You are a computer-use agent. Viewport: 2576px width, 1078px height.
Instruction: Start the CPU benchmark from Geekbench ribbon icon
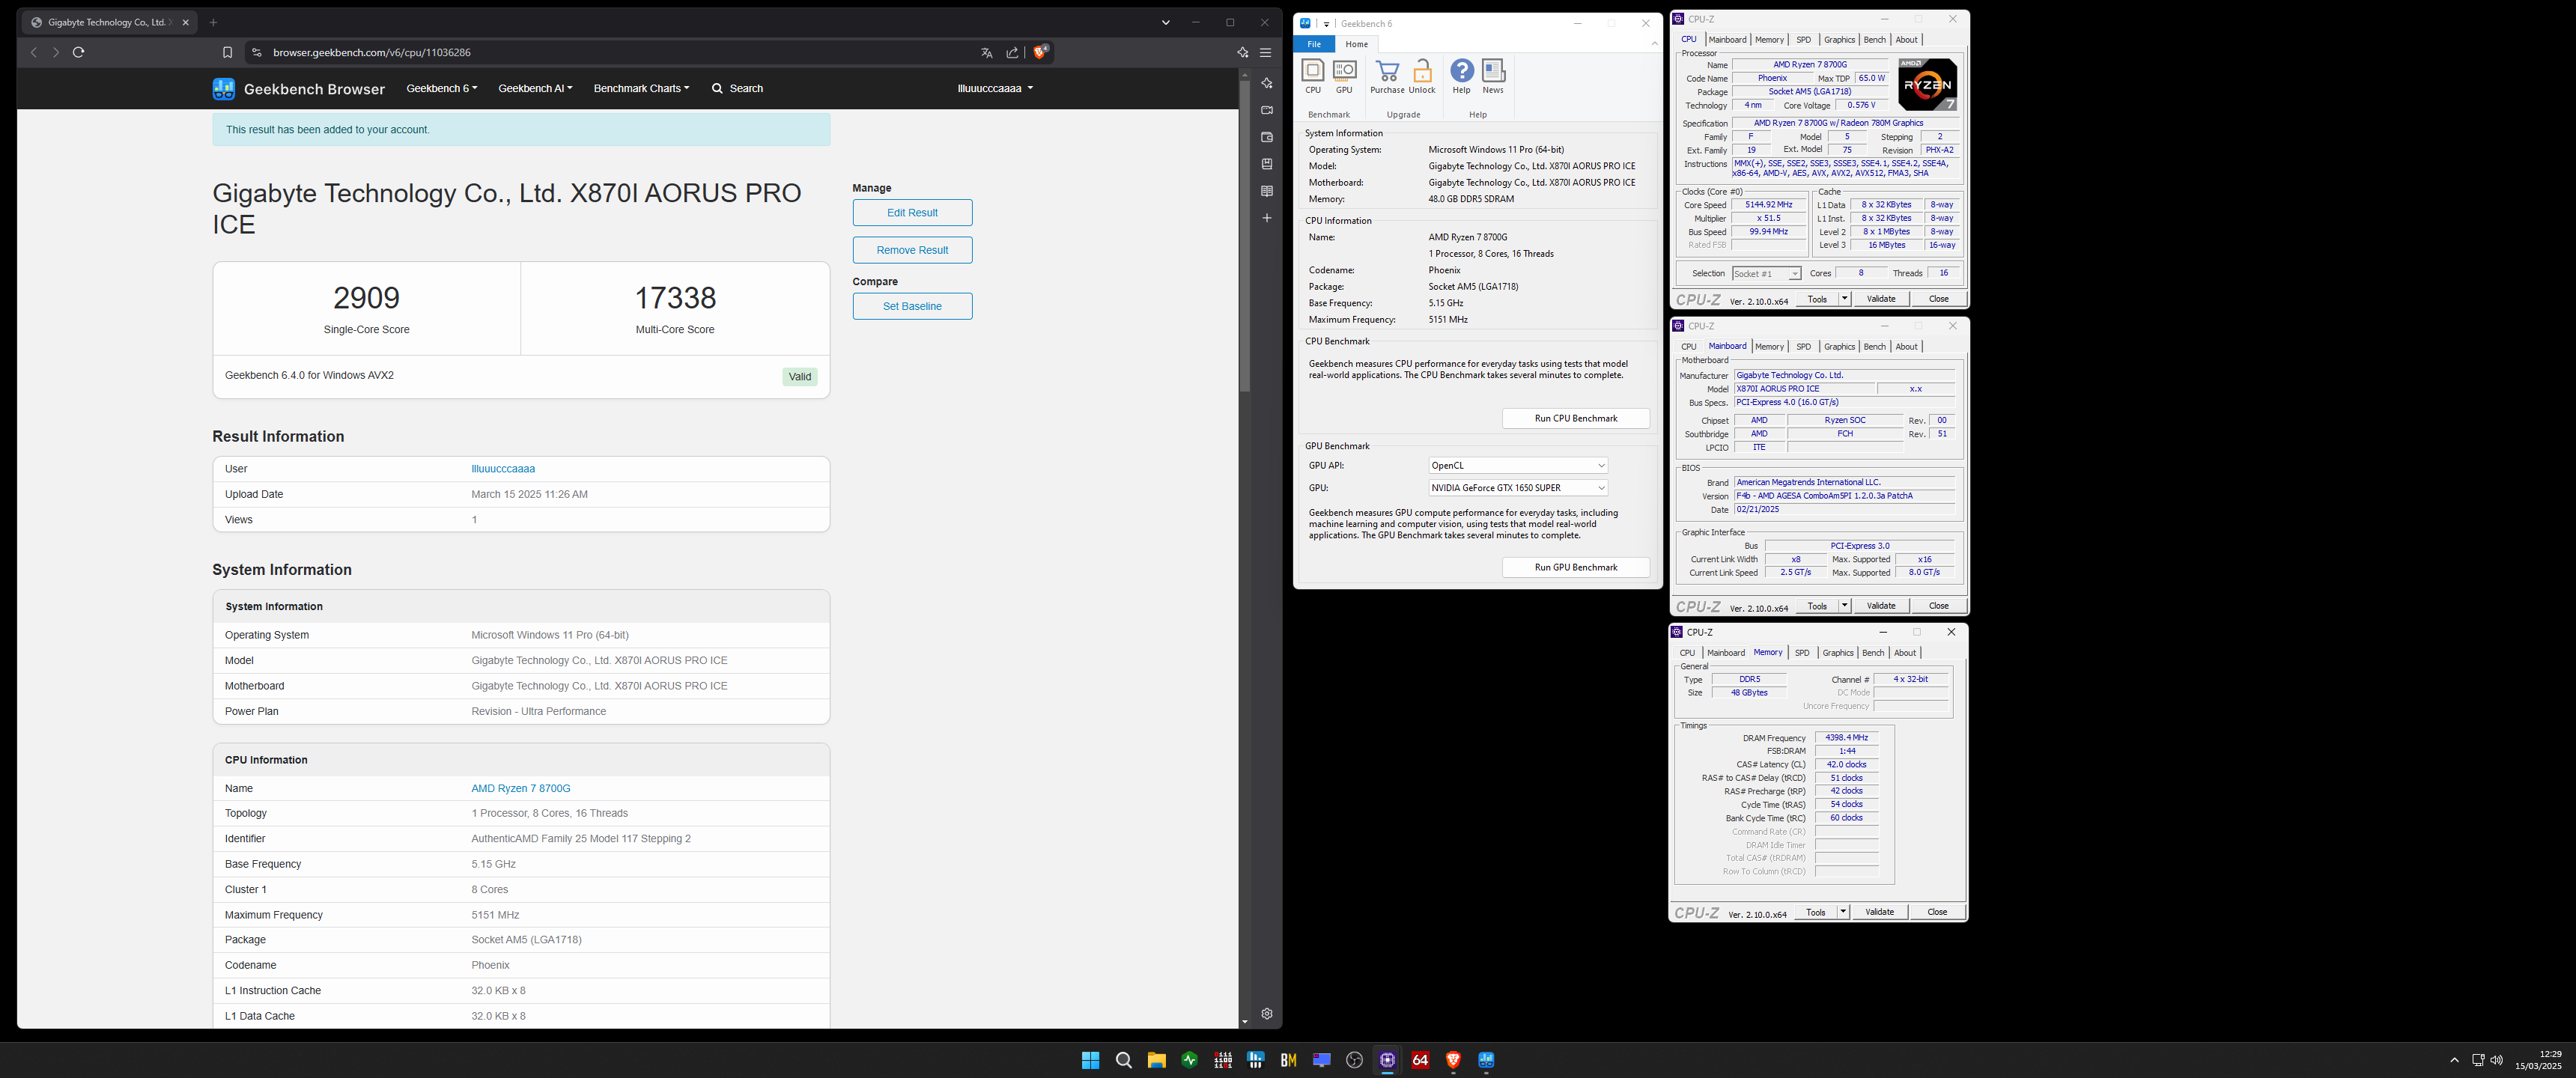coord(1313,76)
